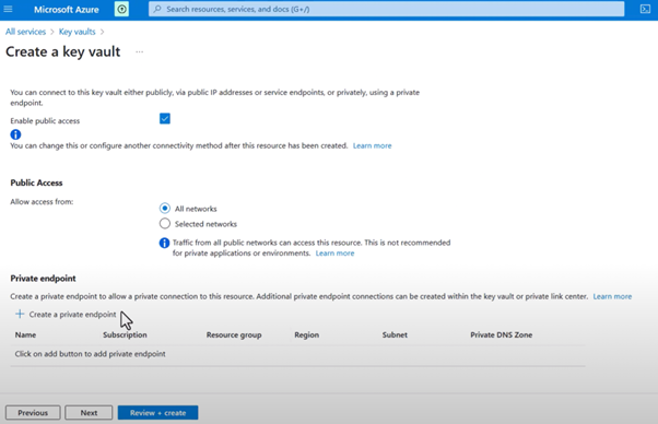Click the Resource group column header

pyautogui.click(x=234, y=335)
